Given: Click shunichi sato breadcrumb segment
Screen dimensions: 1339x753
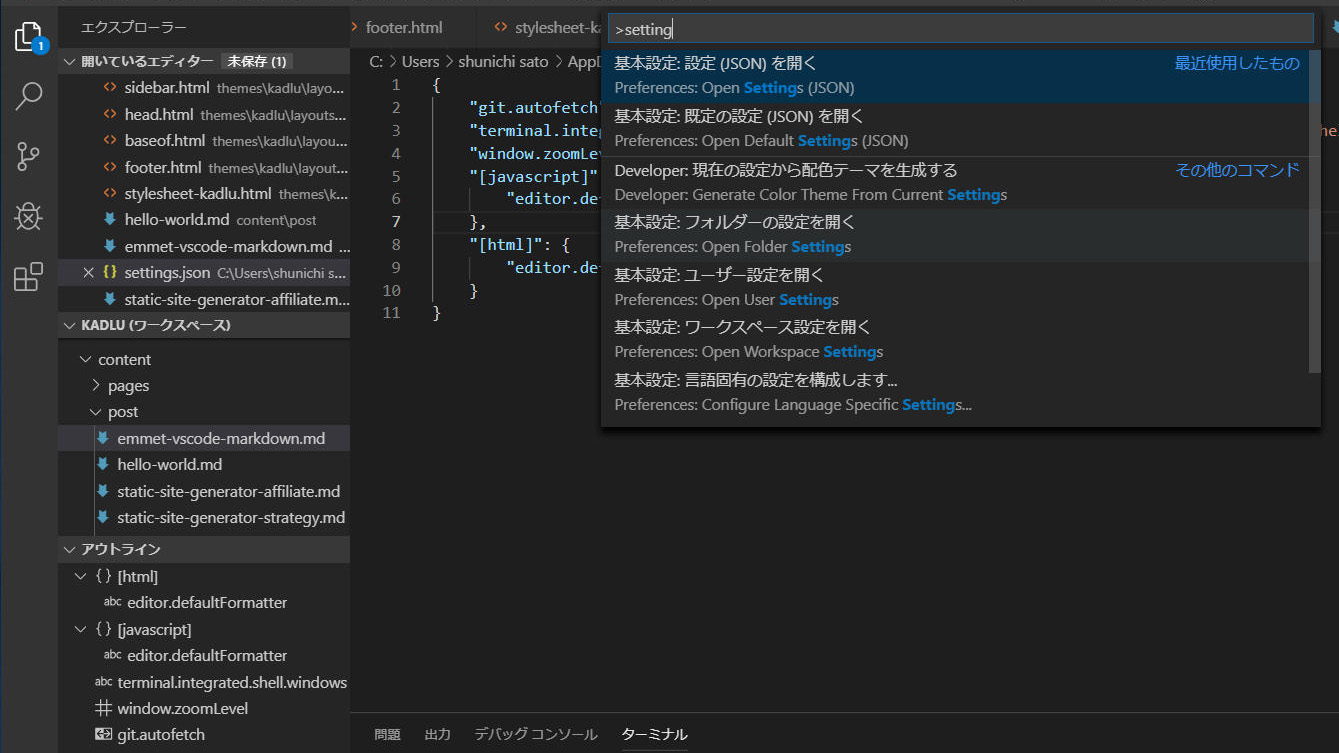Looking at the screenshot, I should (504, 62).
